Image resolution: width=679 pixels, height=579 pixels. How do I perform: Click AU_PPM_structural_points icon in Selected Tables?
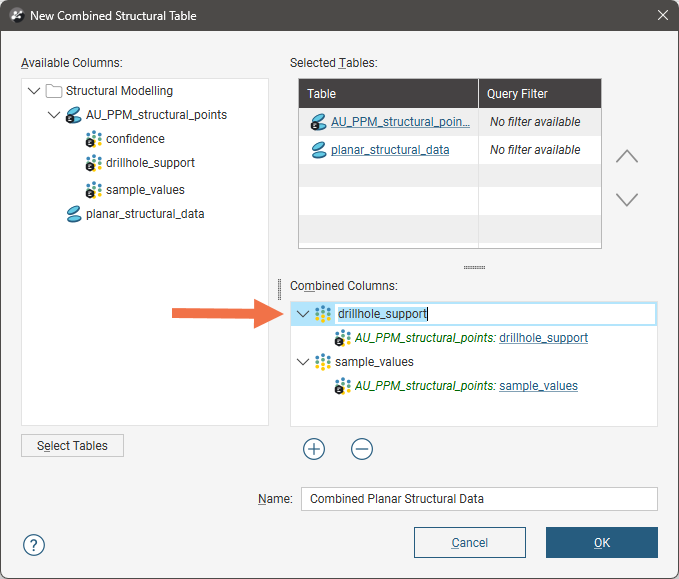click(x=318, y=122)
